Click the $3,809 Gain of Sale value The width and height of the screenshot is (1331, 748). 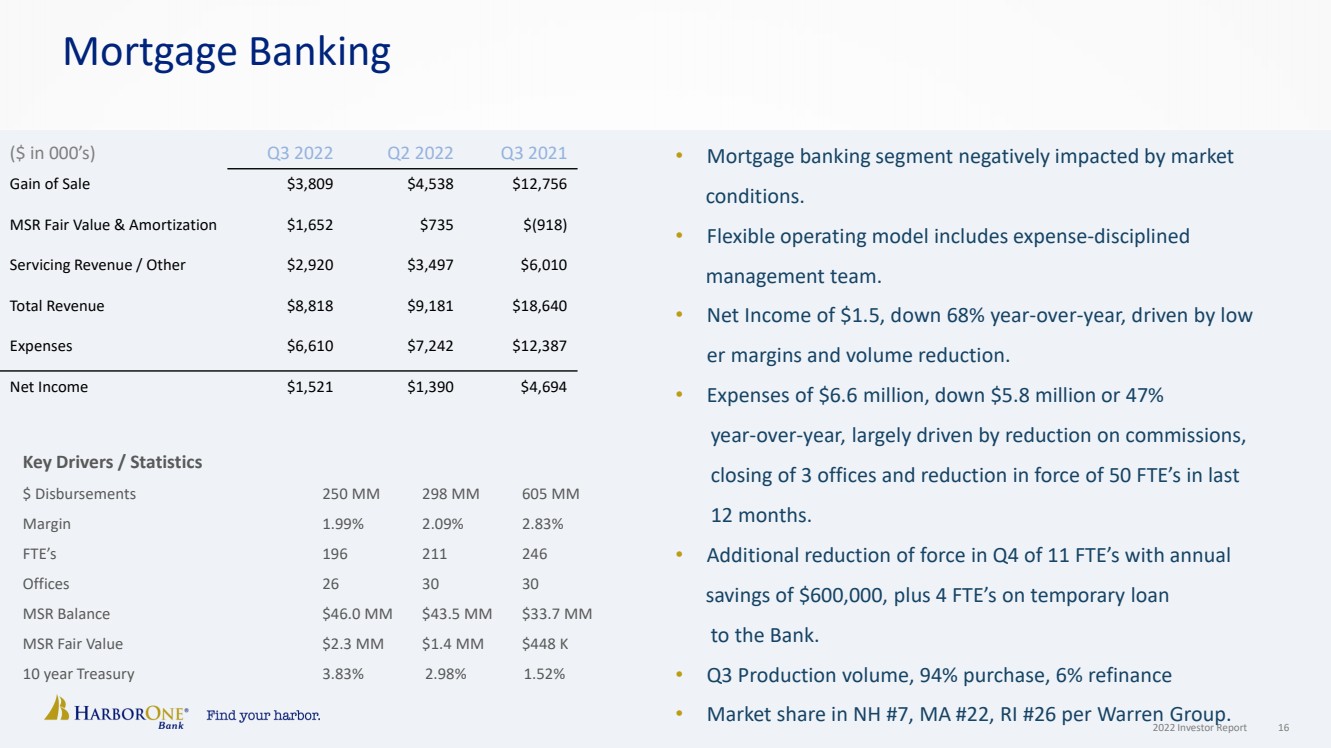pyautogui.click(x=310, y=184)
